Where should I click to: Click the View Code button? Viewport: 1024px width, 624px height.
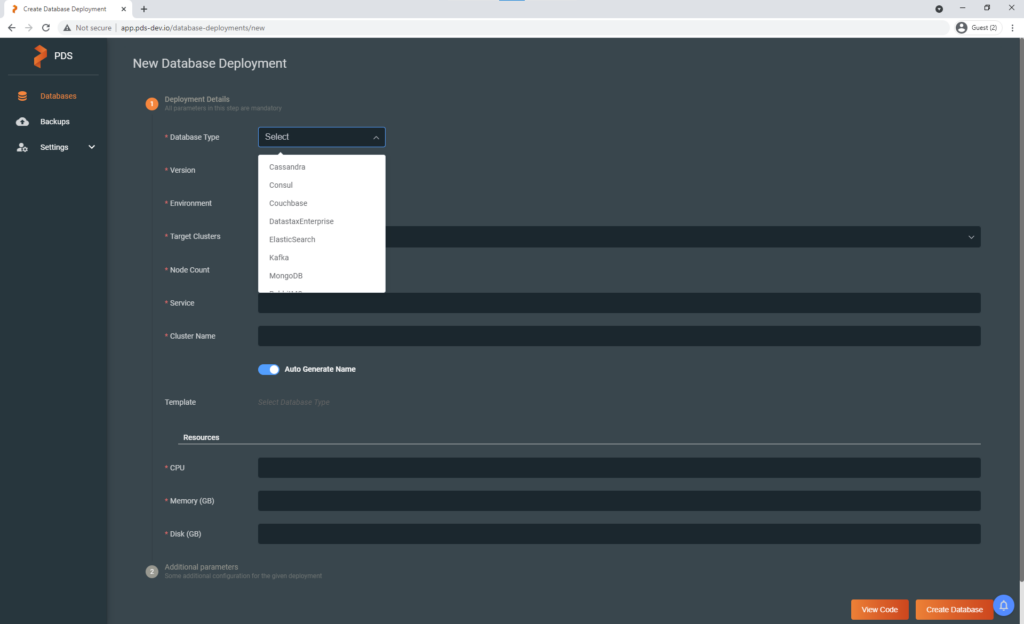879,610
